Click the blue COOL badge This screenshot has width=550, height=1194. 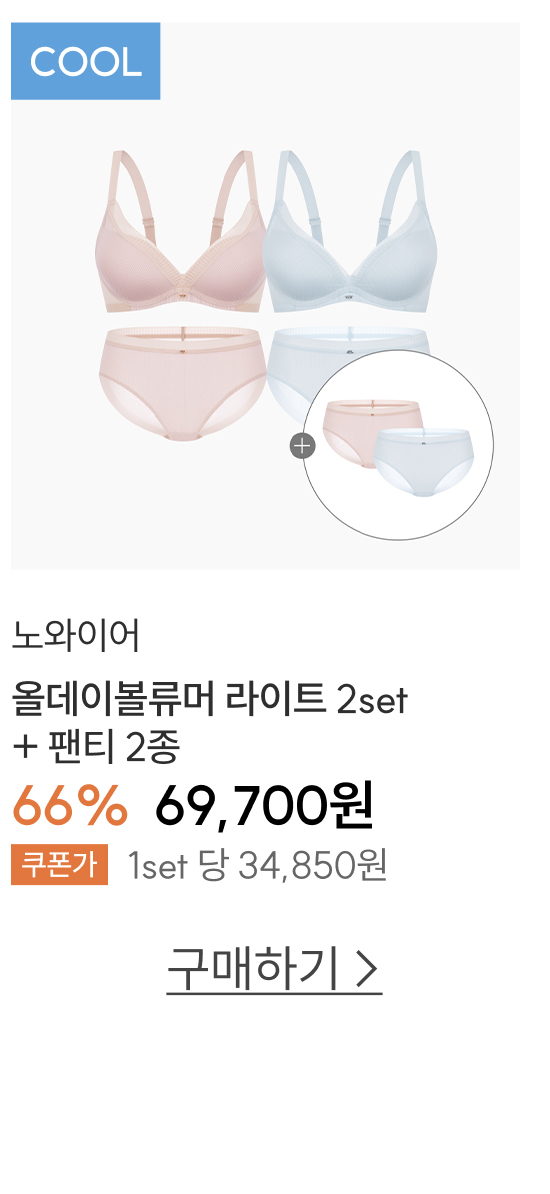pyautogui.click(x=85, y=61)
